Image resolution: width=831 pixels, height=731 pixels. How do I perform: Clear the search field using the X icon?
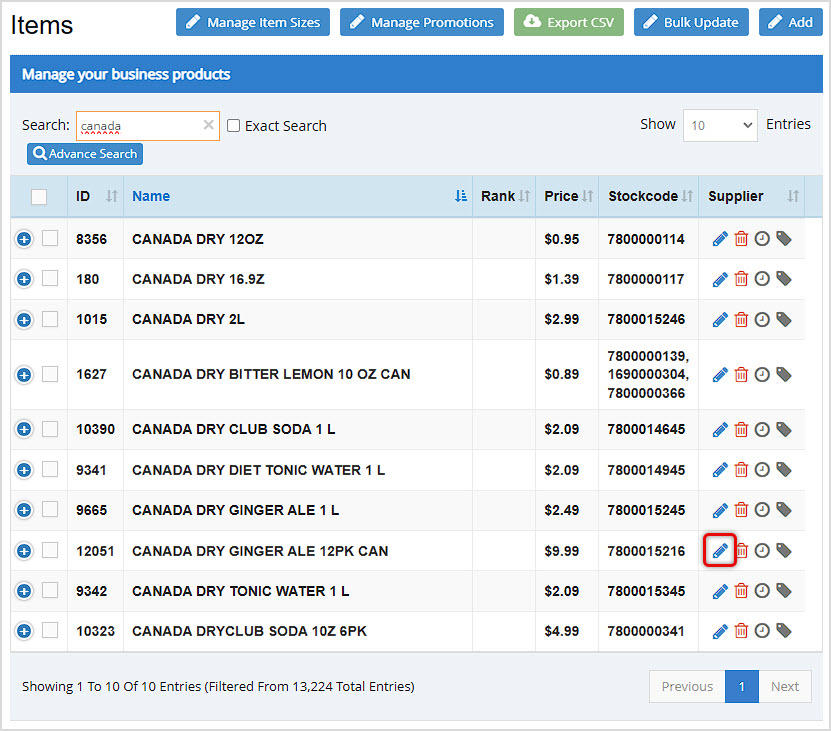pos(207,125)
